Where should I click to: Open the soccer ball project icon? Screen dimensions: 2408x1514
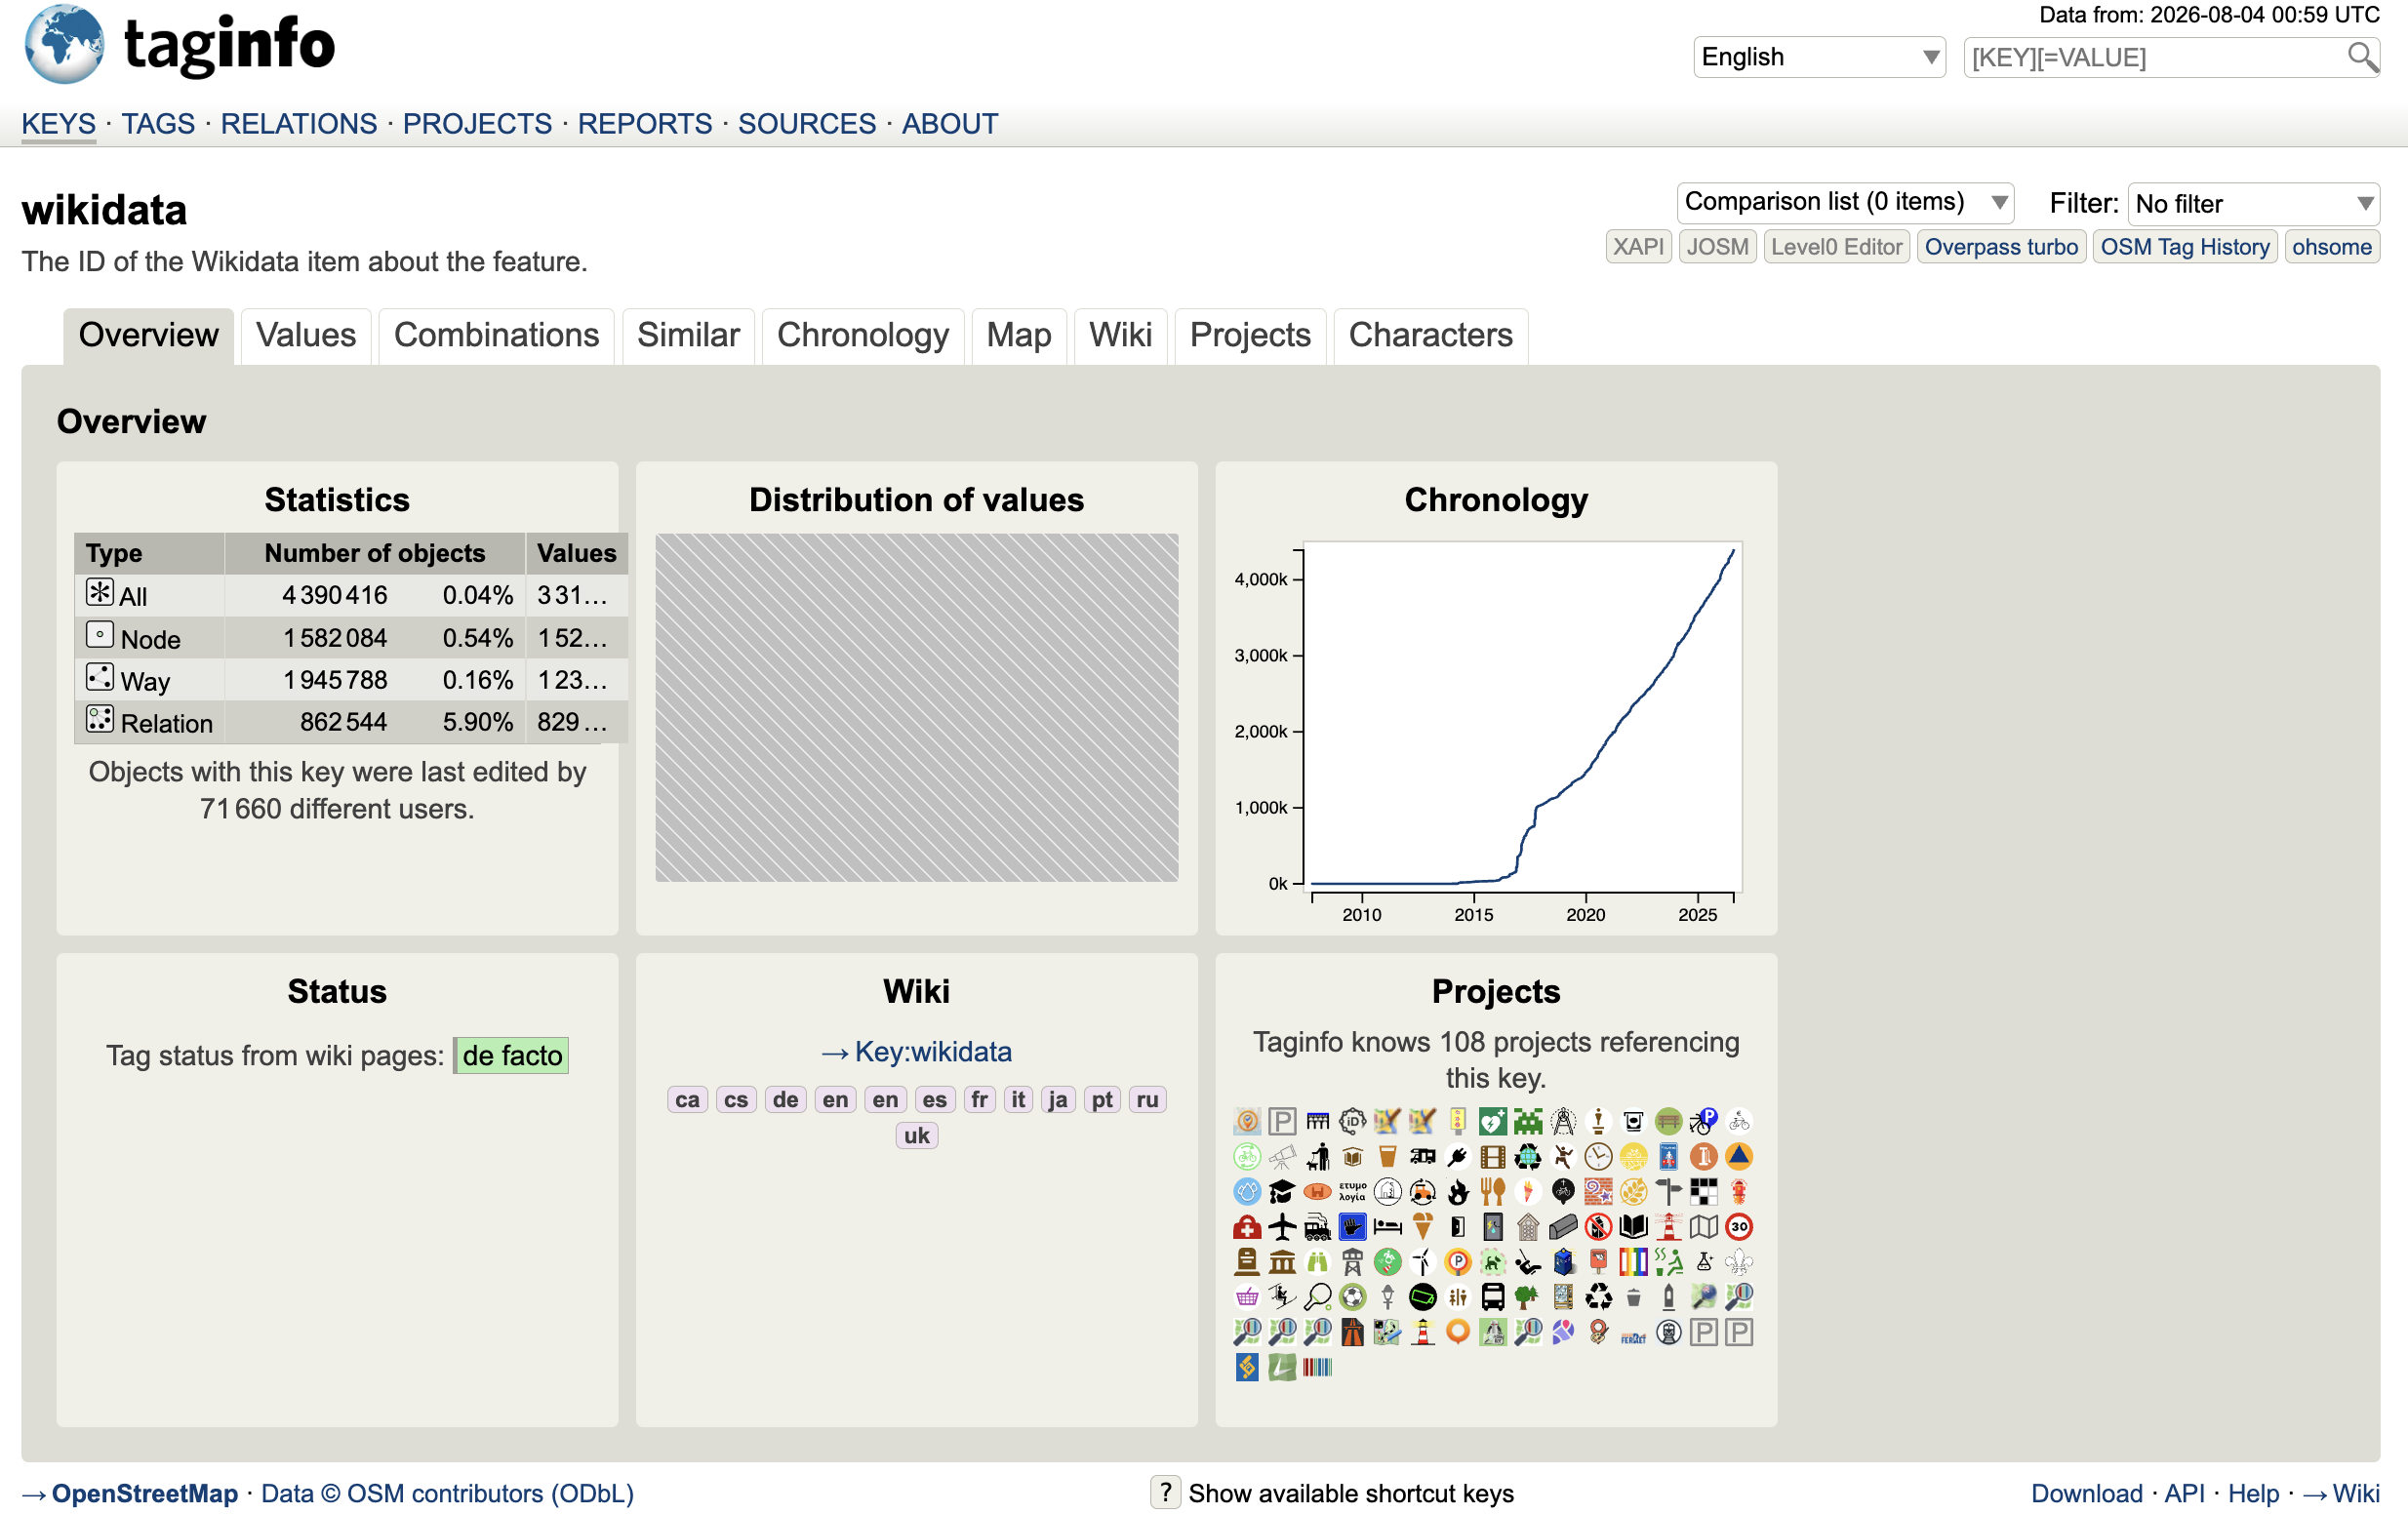[x=1352, y=1297]
